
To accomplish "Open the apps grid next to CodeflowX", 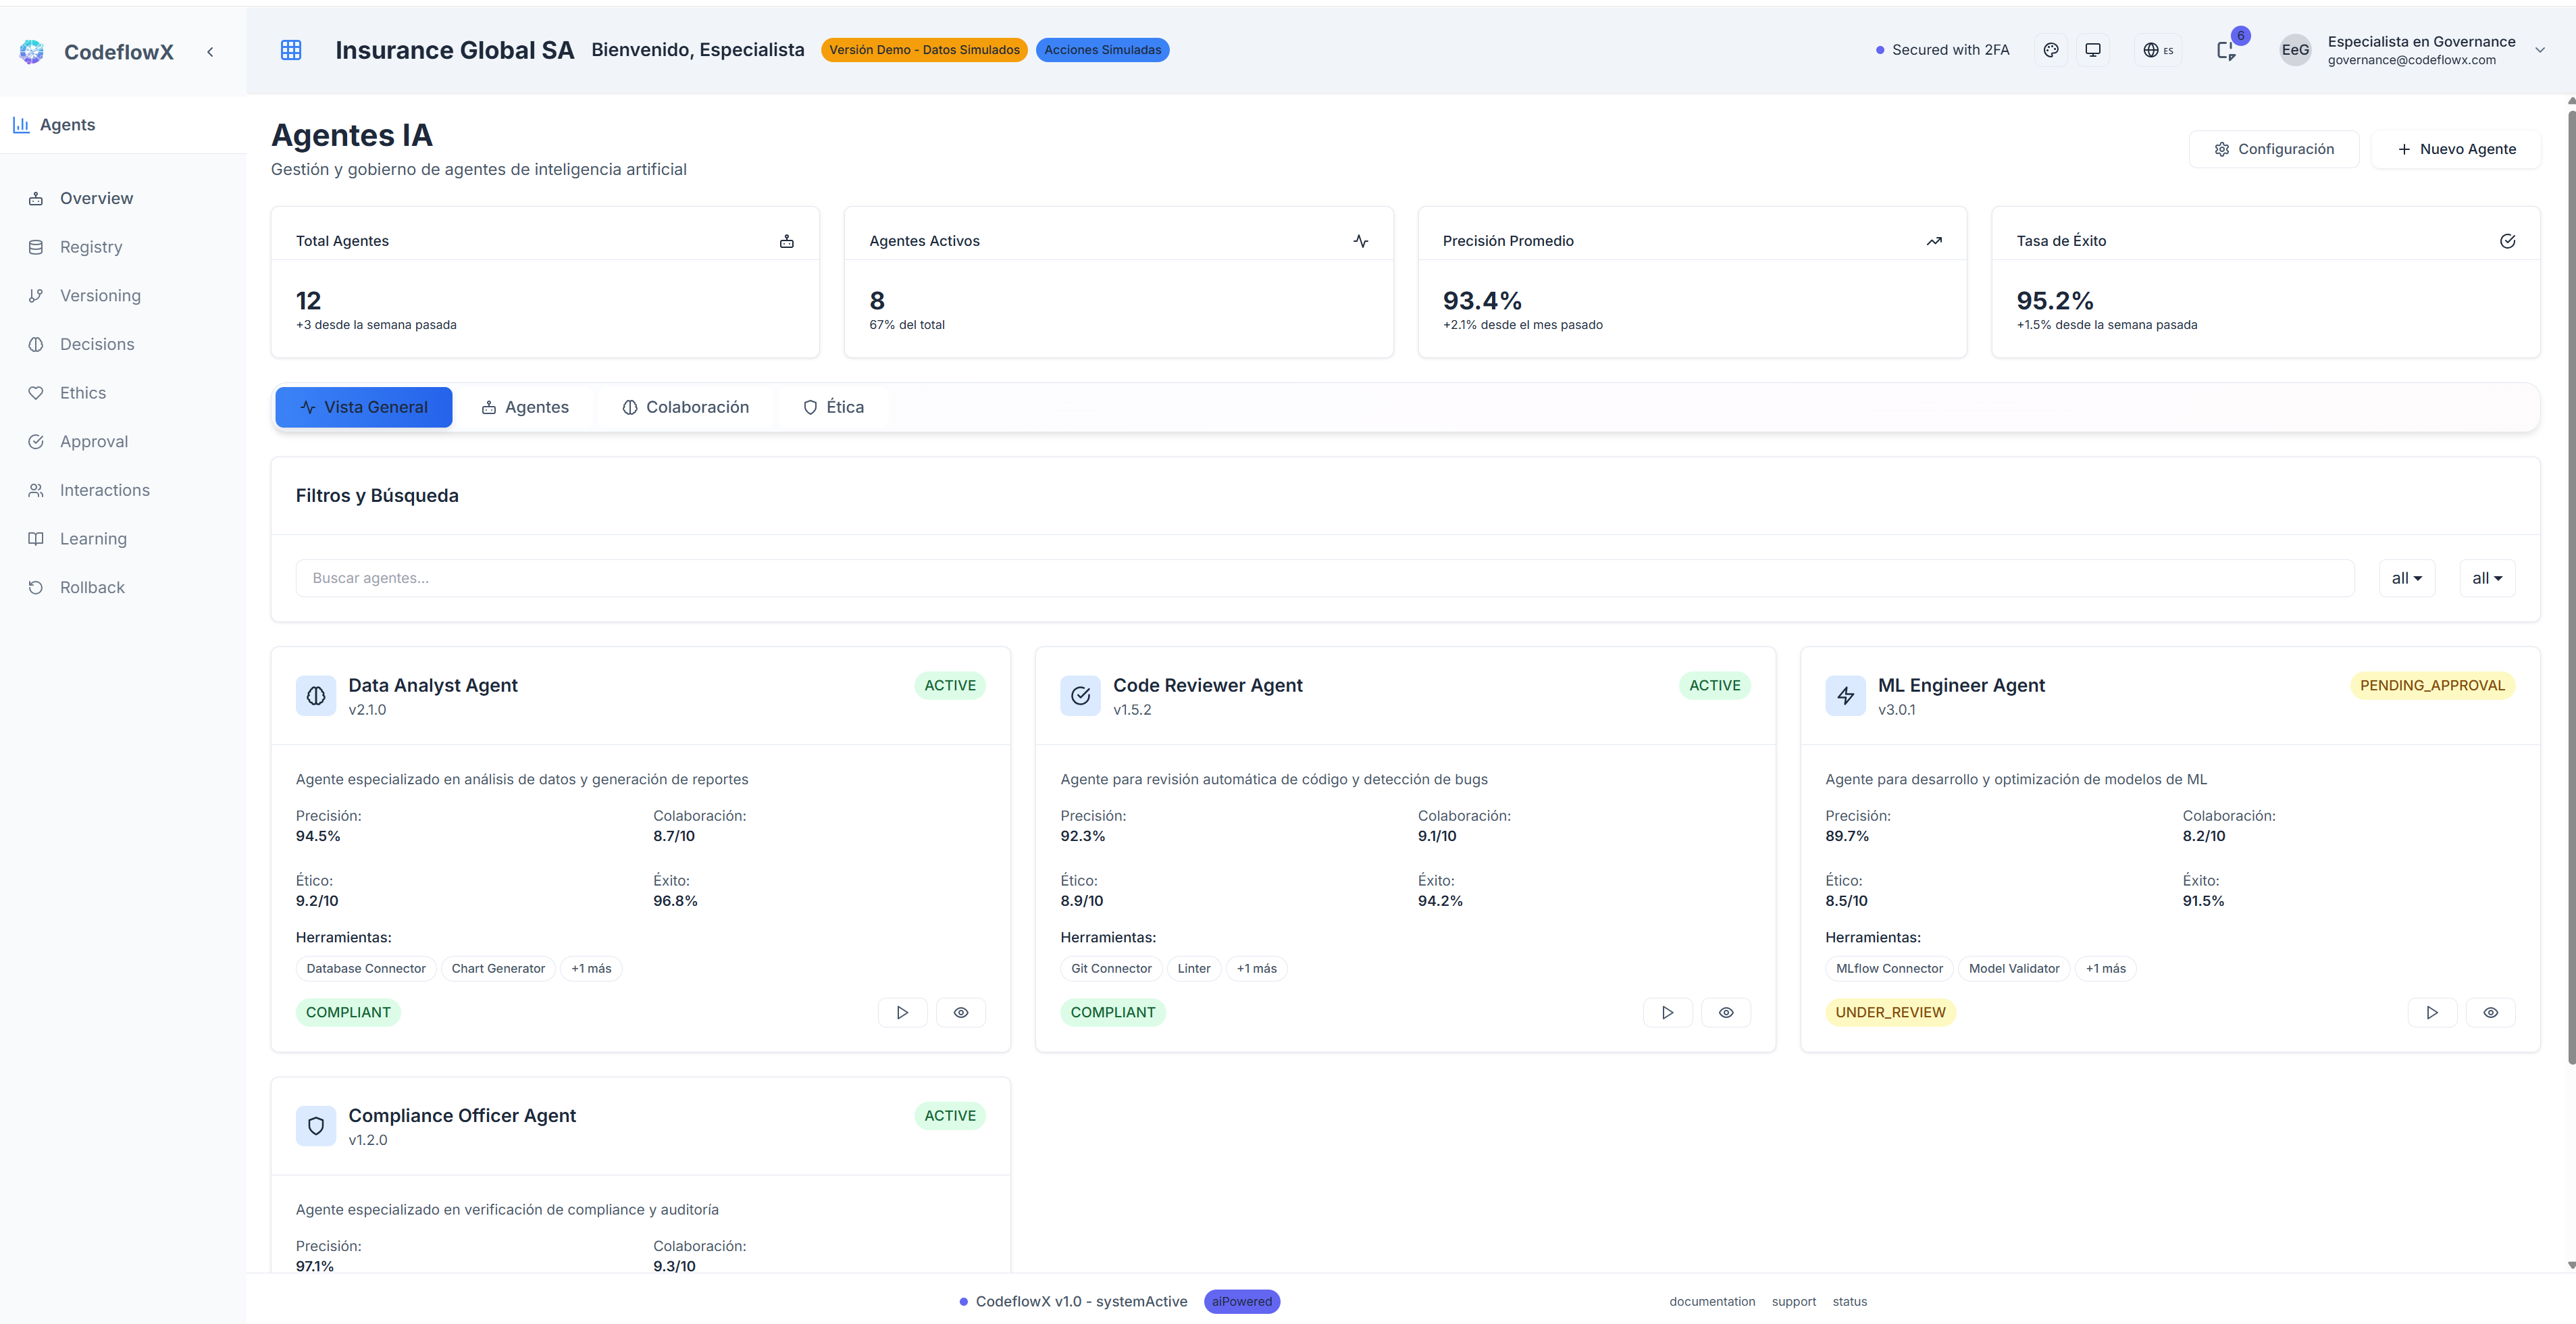I will click(x=291, y=50).
